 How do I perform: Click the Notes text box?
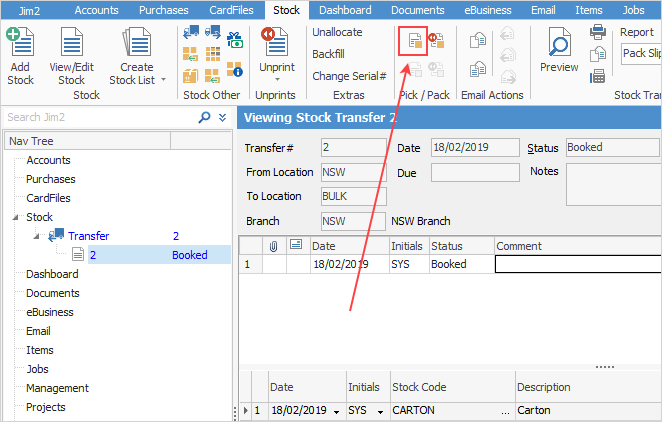click(613, 184)
